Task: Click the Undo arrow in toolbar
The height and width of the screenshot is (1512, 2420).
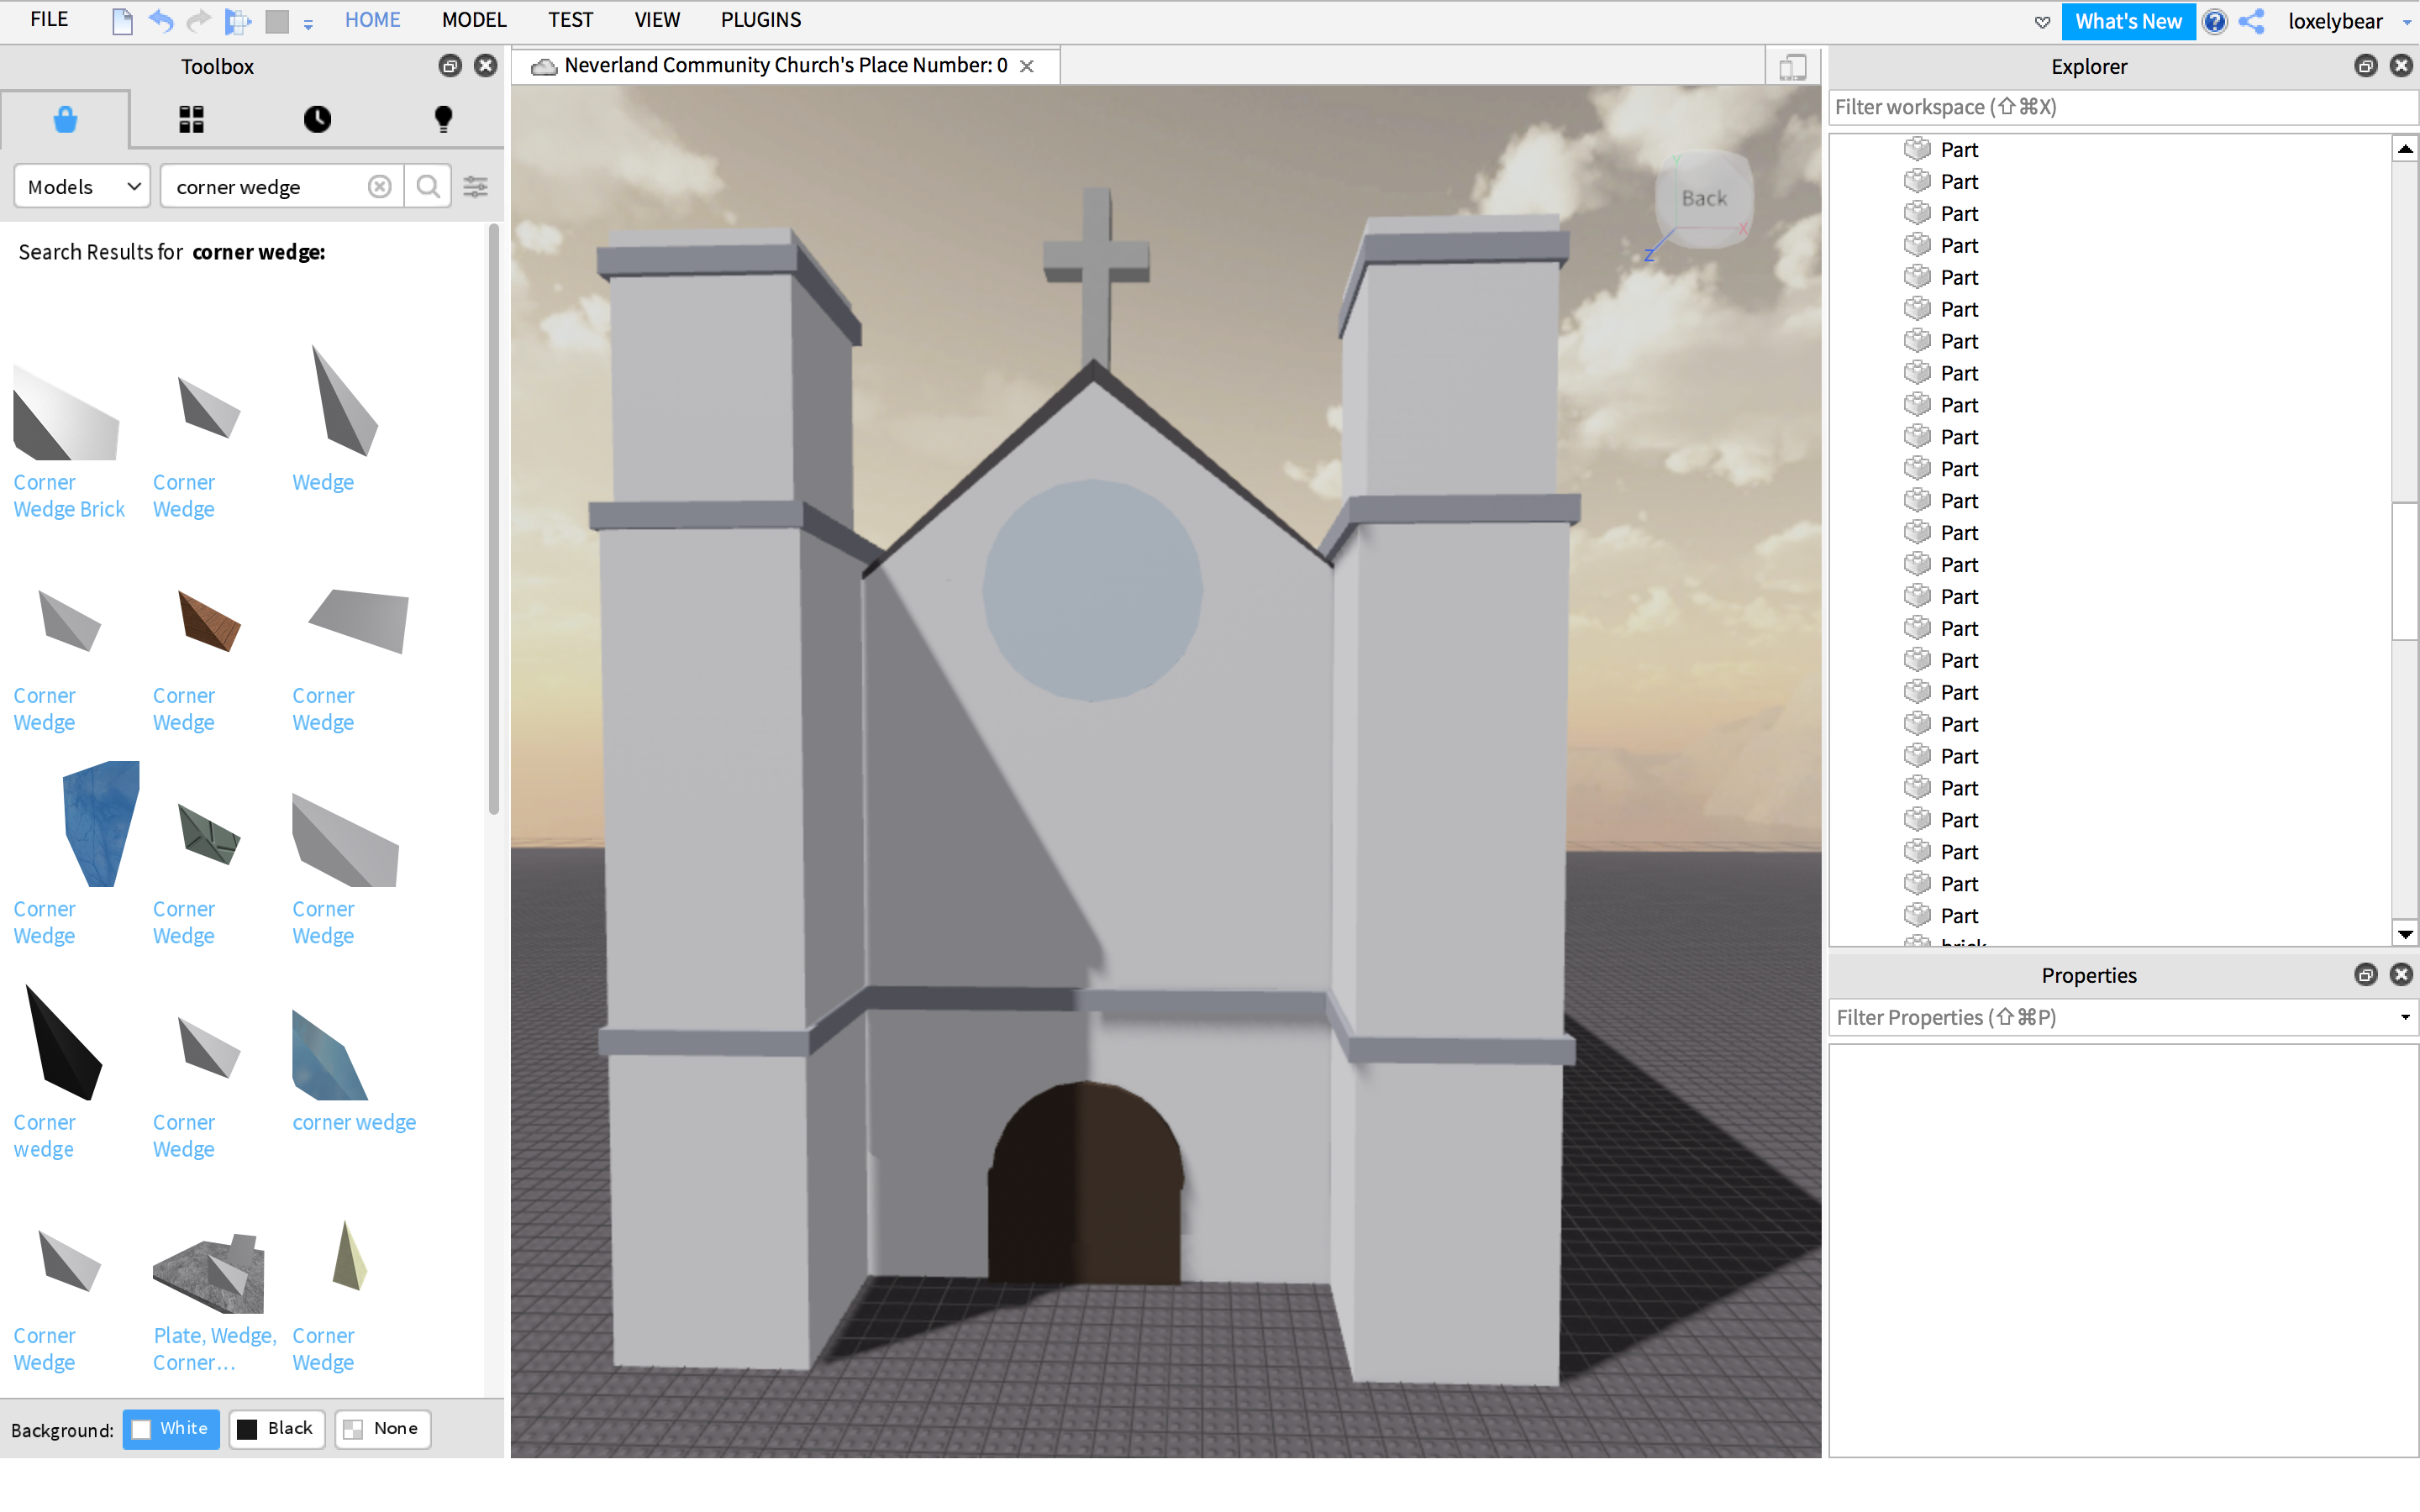Action: [x=160, y=21]
